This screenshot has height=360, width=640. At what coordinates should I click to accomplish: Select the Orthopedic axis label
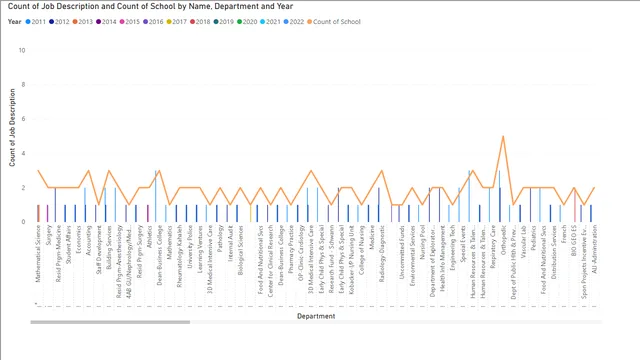[503, 240]
